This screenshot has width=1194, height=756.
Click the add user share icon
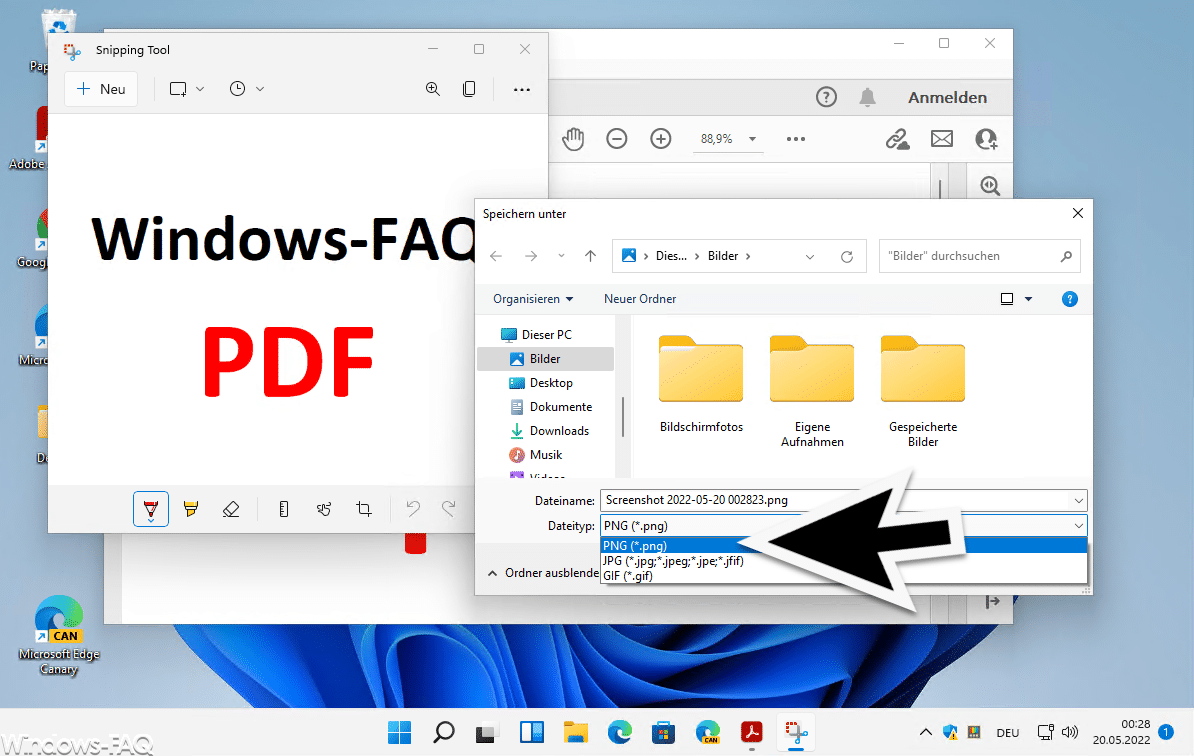(x=986, y=139)
